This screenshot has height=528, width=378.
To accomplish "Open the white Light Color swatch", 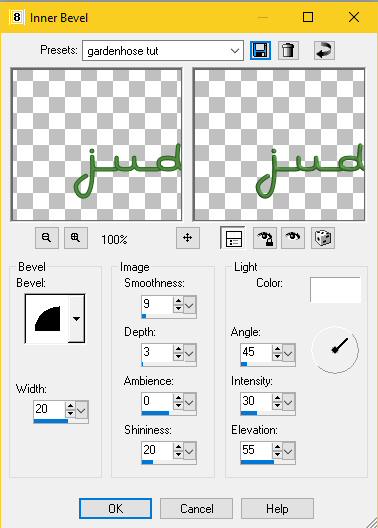I will click(335, 290).
